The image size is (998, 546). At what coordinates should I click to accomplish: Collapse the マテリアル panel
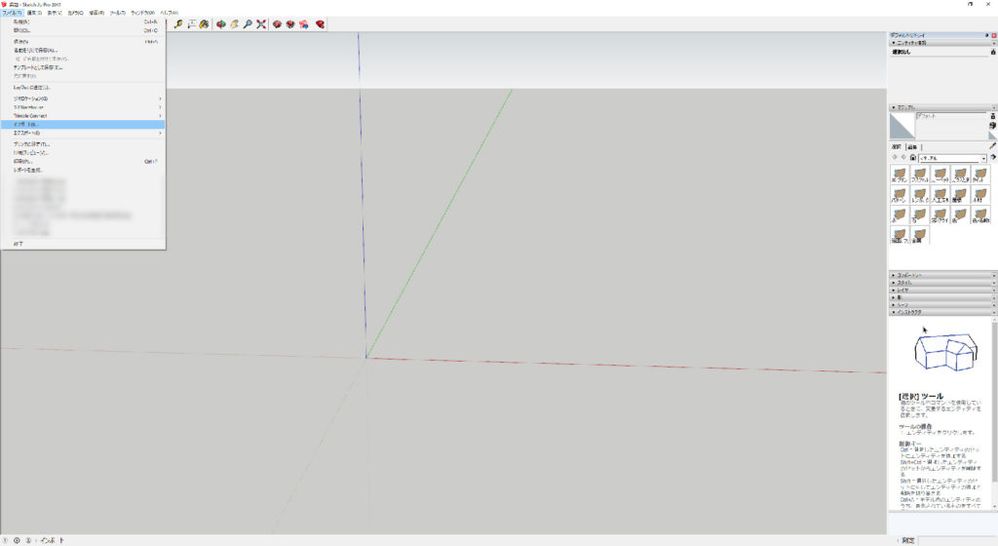(943, 108)
